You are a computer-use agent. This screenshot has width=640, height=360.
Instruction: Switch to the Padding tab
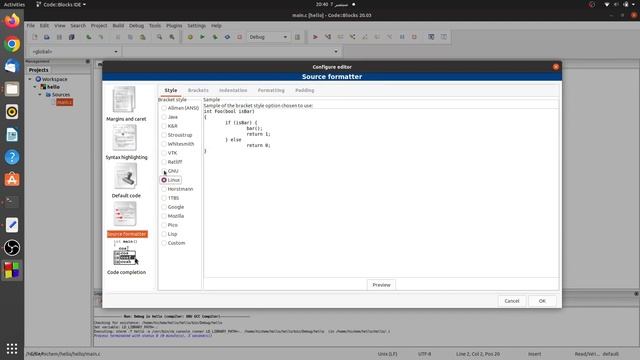[x=304, y=90]
